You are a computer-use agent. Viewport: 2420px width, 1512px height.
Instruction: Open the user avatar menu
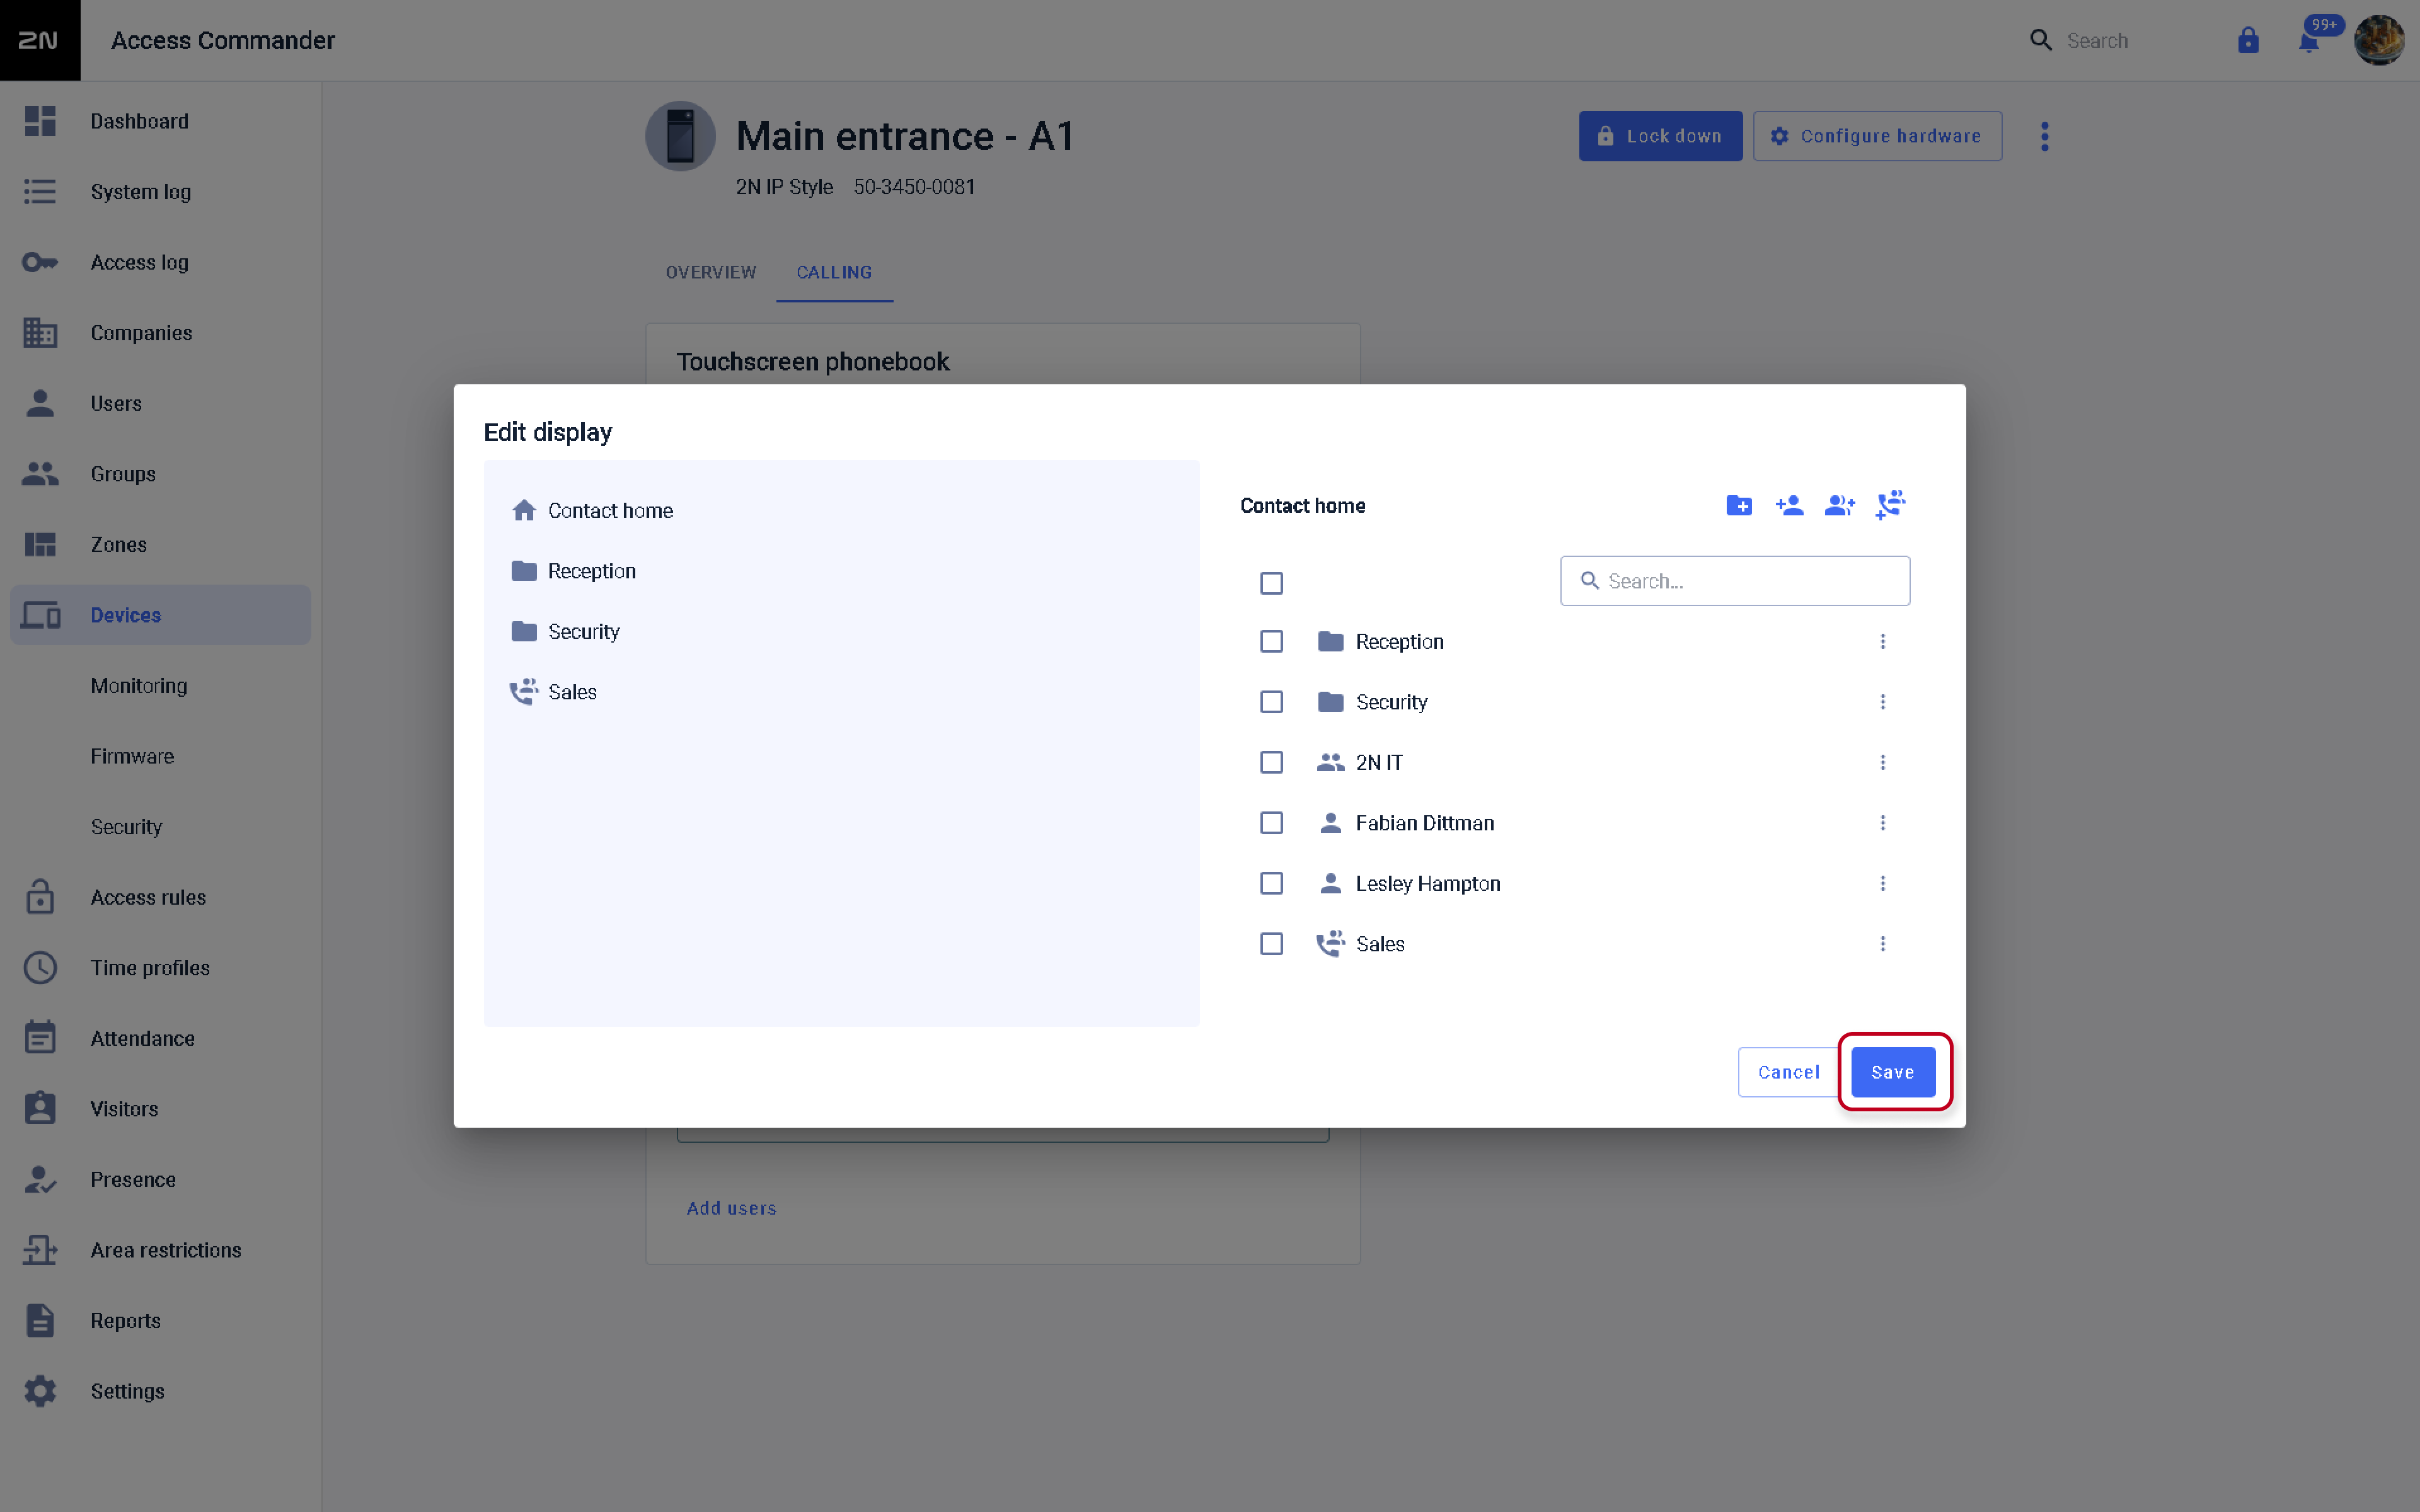[2379, 40]
